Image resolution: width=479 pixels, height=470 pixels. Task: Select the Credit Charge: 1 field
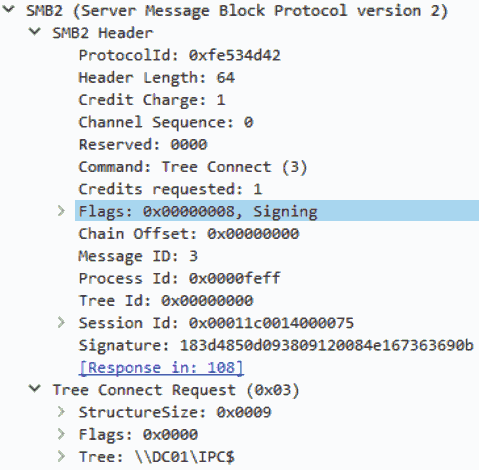(x=152, y=100)
